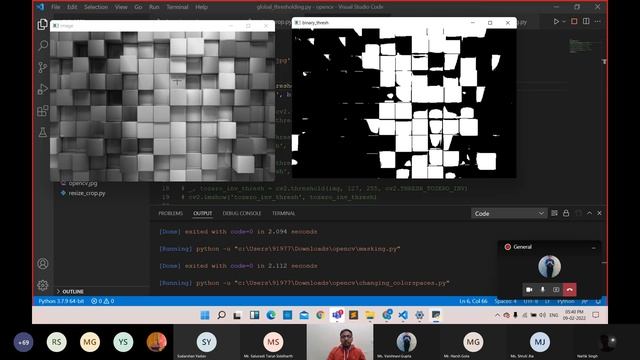This screenshot has height=360, width=640.
Task: Click Spaces: 4 indentation in the status bar
Action: (x=505, y=301)
